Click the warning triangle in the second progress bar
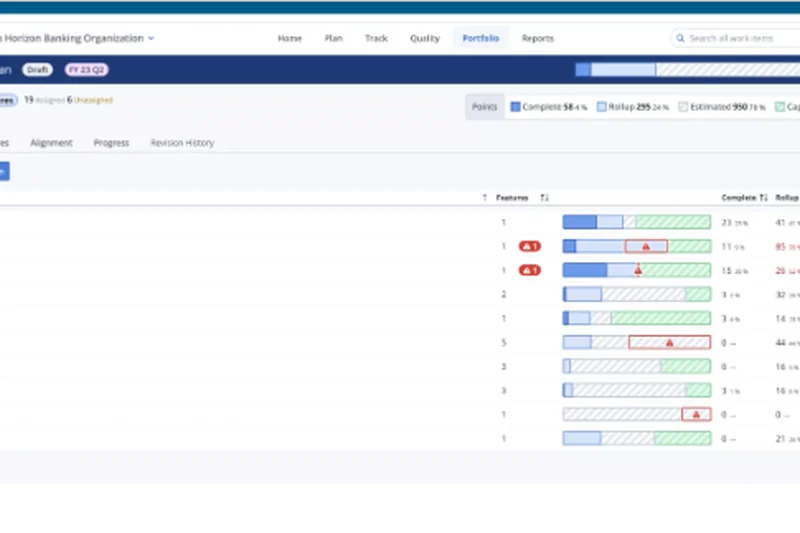This screenshot has width=800, height=533. coord(646,246)
